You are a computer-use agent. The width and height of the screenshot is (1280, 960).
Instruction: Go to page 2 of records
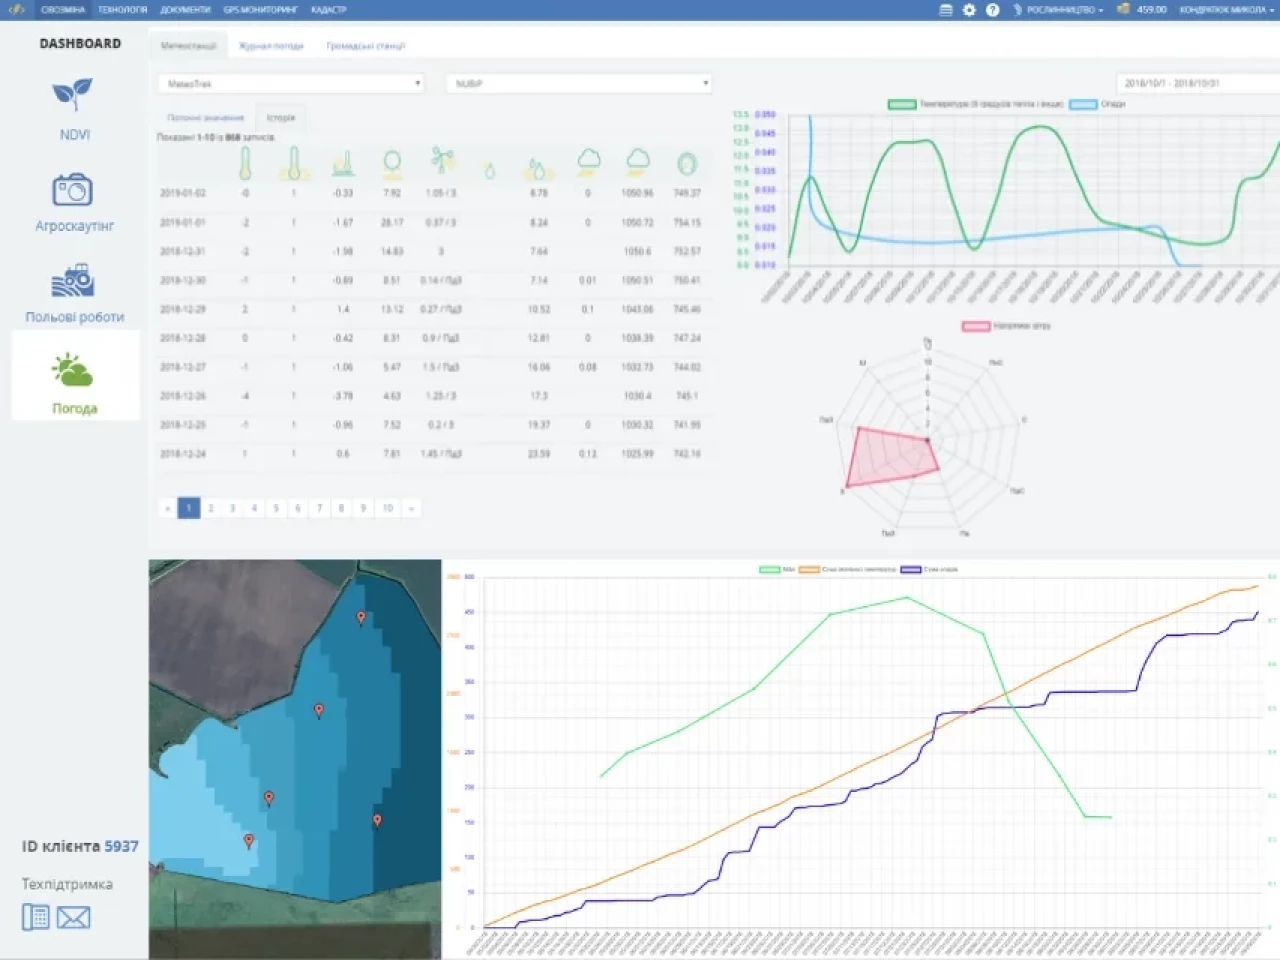pos(211,508)
